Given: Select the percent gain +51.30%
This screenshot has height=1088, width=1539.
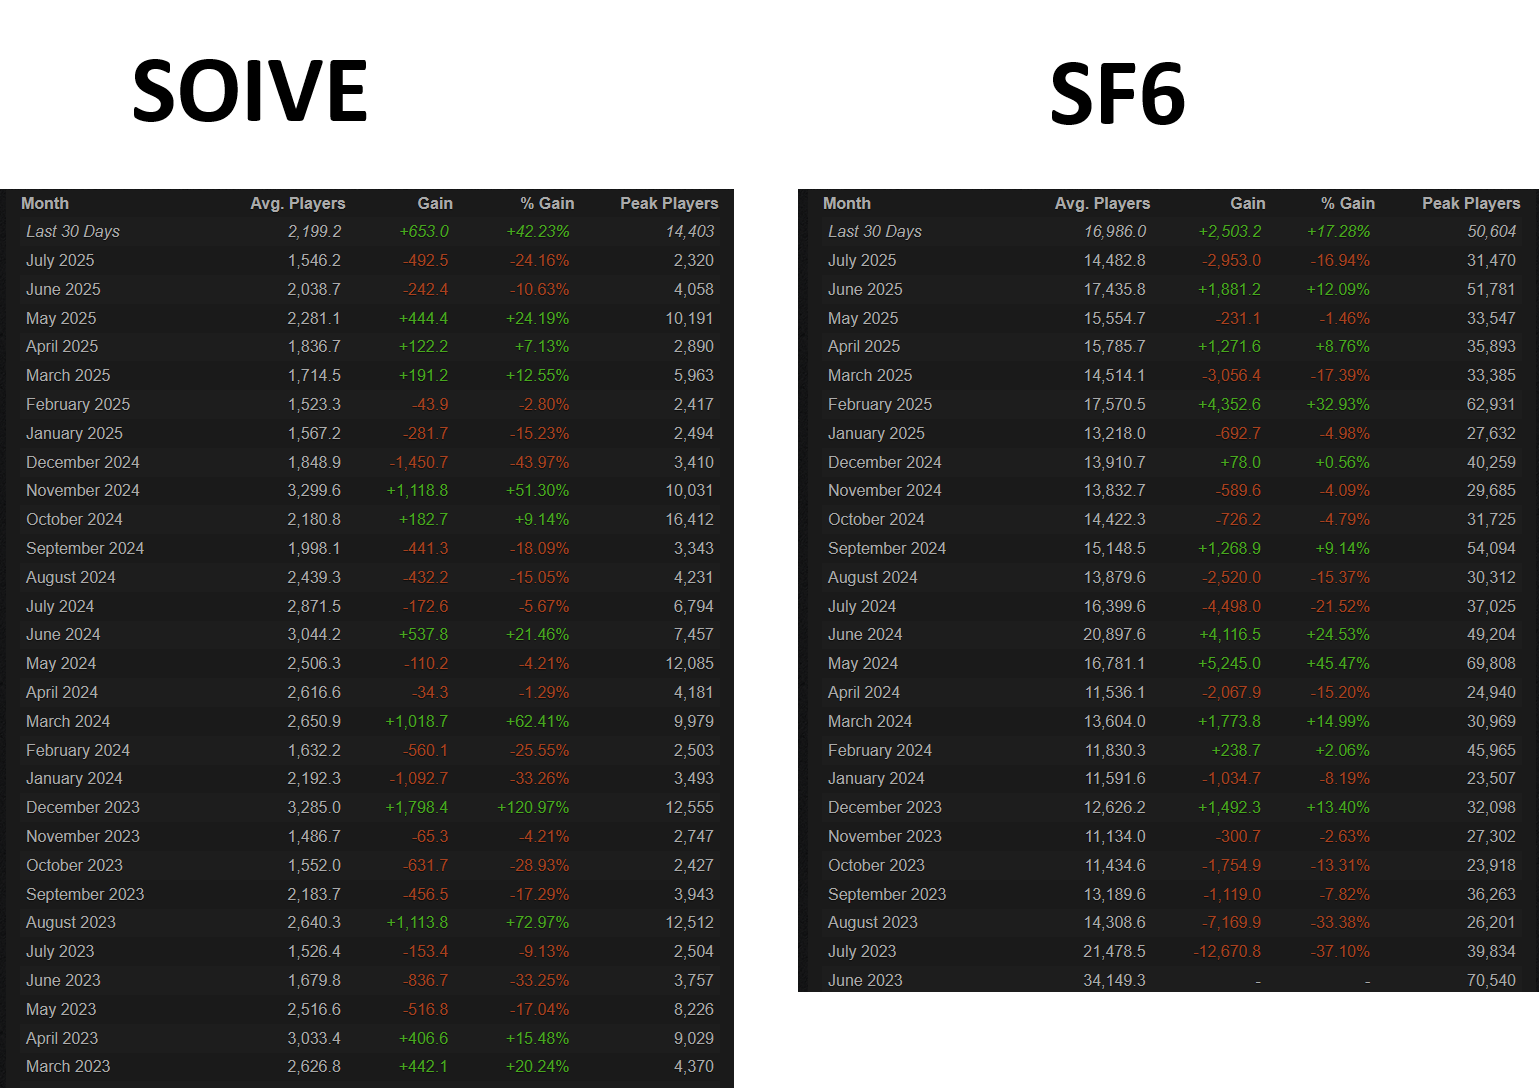Looking at the screenshot, I should 538,490.
